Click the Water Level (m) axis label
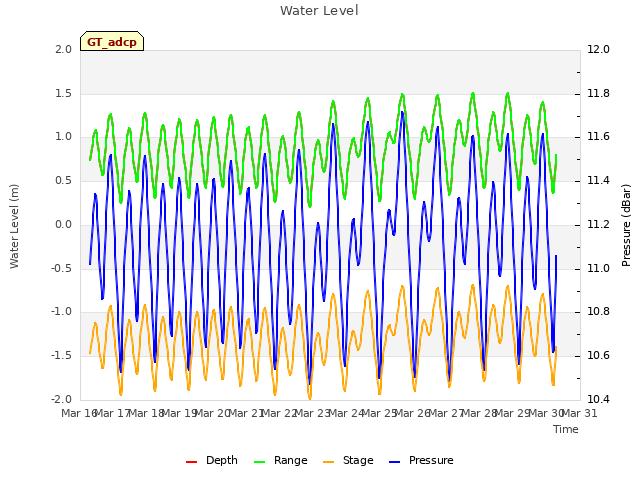This screenshot has width=640, height=480. (15, 226)
